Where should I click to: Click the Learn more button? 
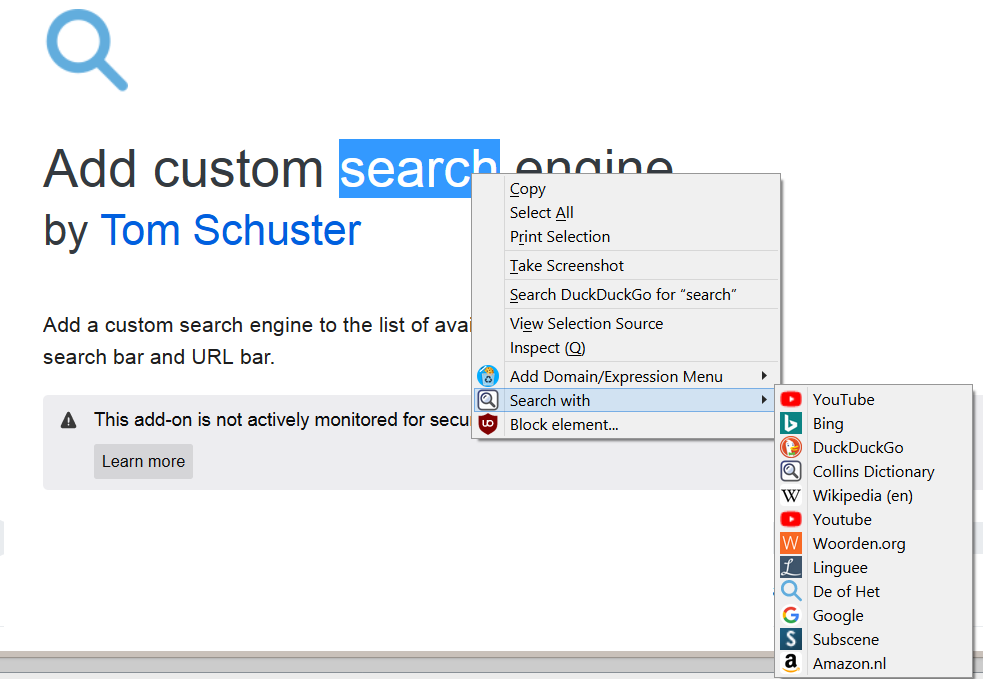coord(144,461)
